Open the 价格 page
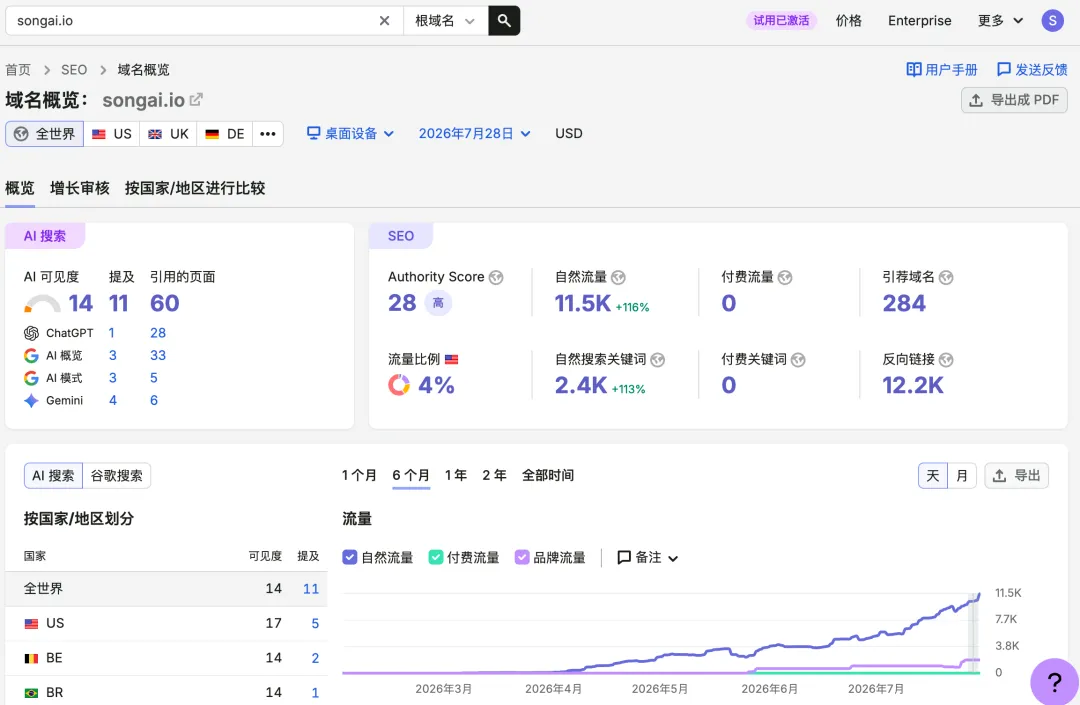This screenshot has width=1080, height=705. [x=849, y=21]
